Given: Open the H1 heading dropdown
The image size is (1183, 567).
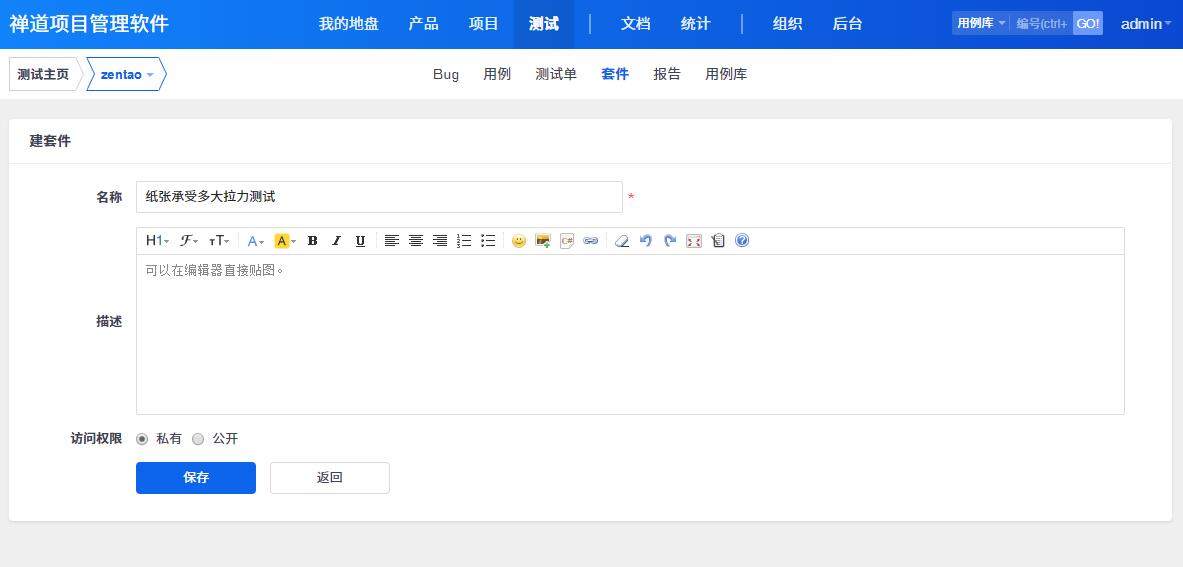Looking at the screenshot, I should 157,241.
